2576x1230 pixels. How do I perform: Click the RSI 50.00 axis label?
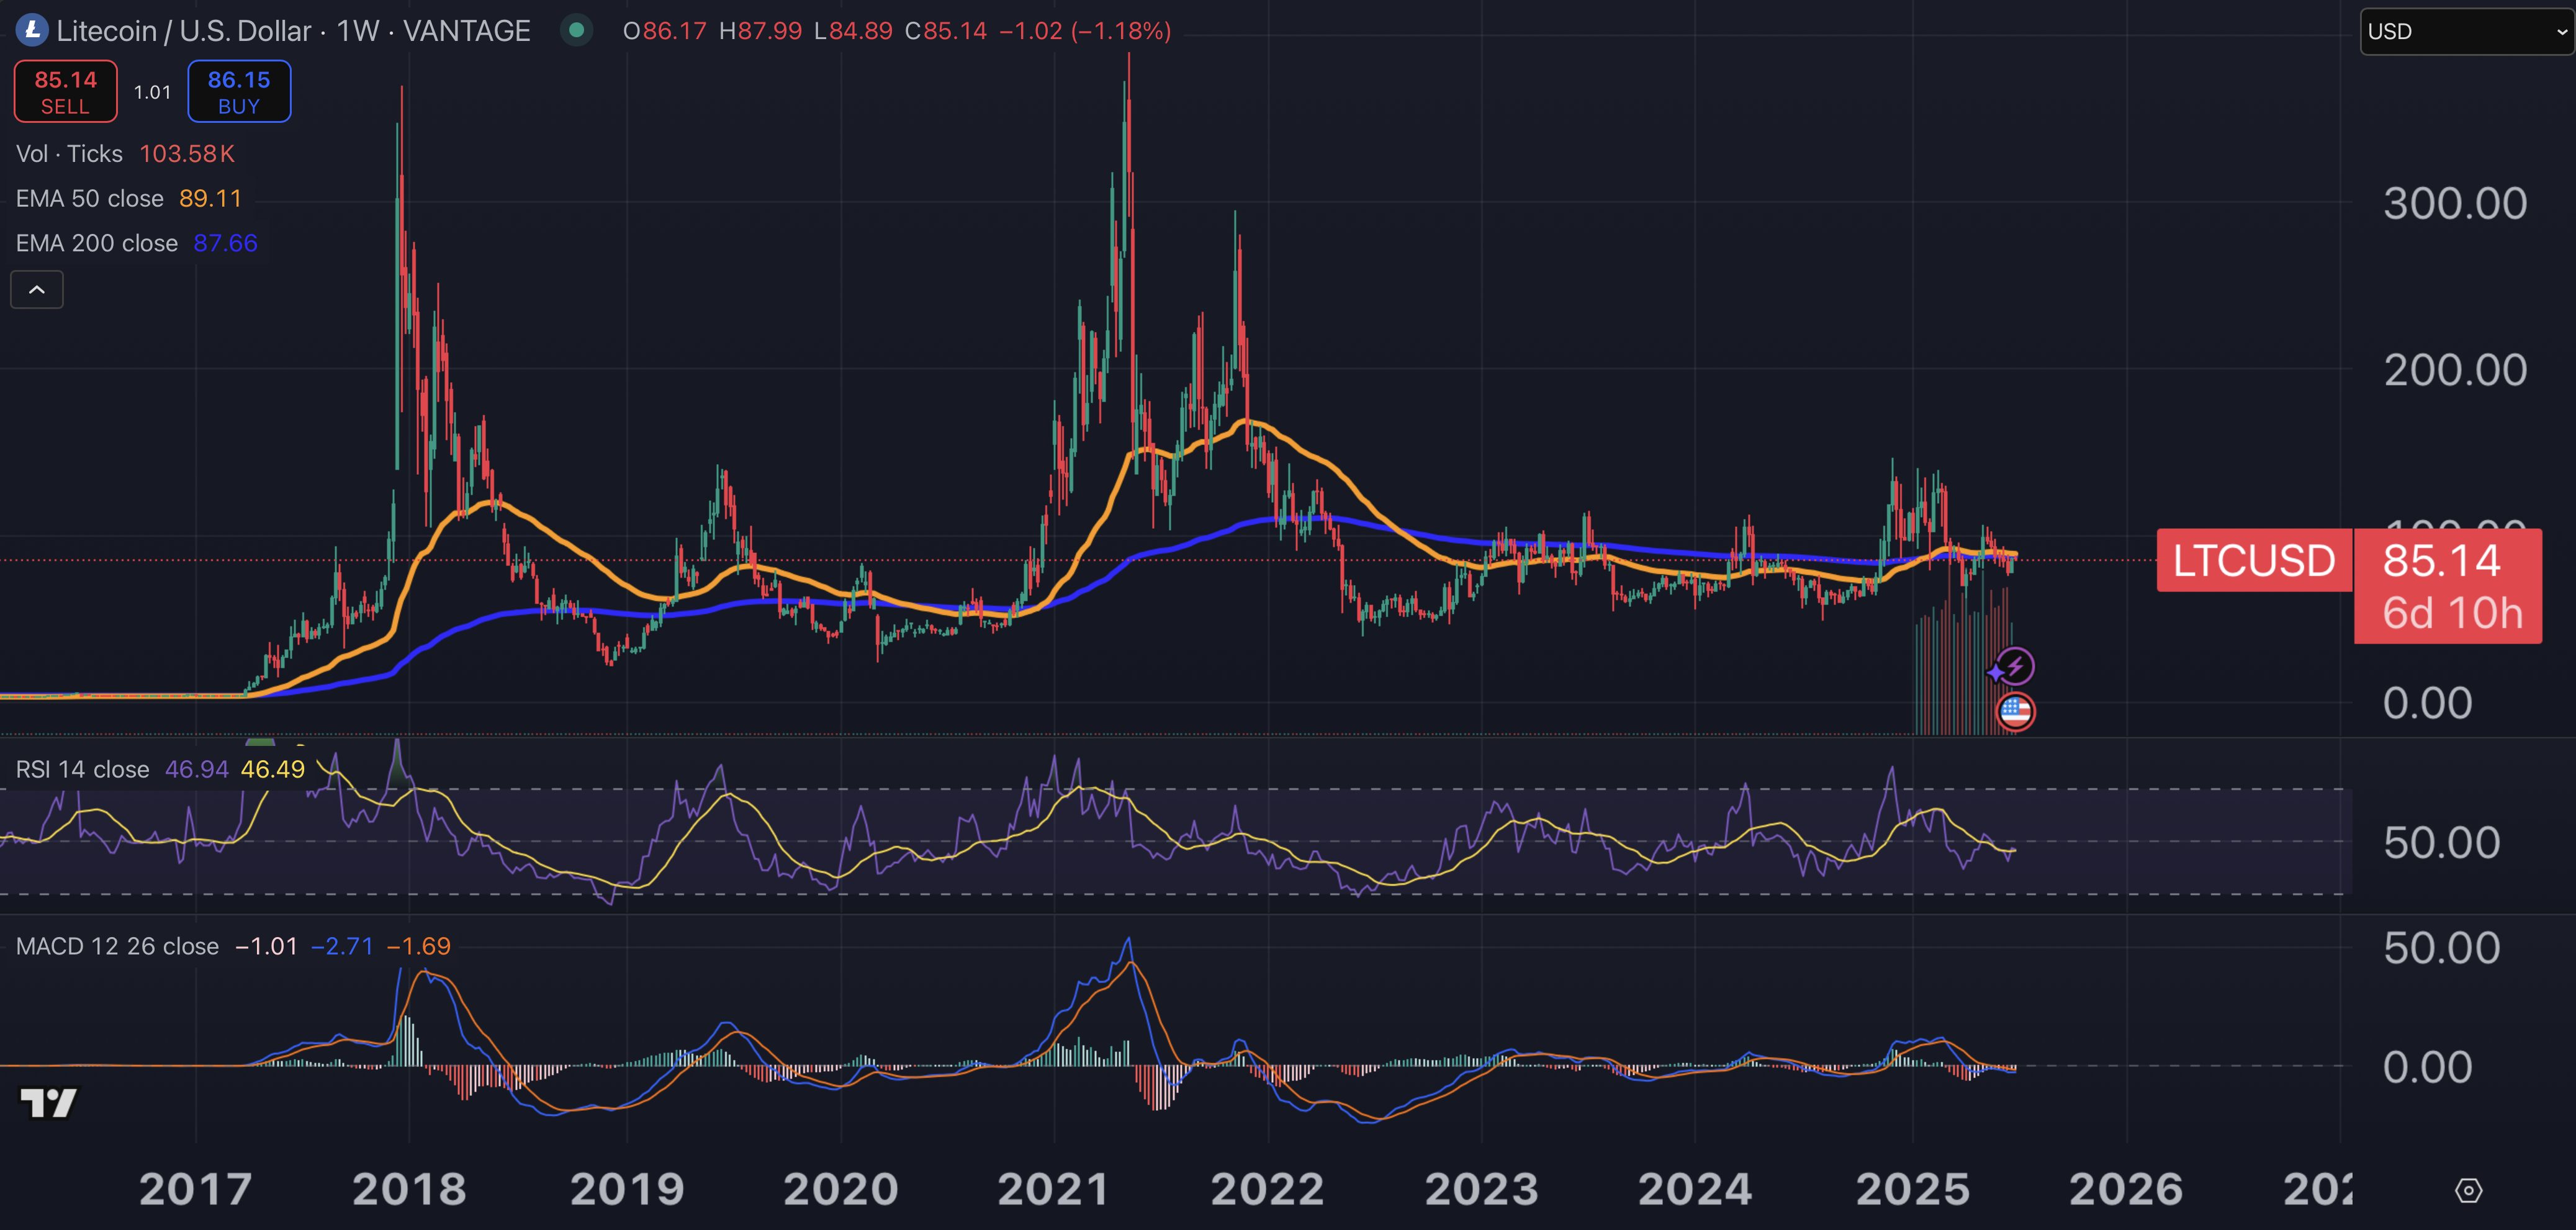(2442, 843)
